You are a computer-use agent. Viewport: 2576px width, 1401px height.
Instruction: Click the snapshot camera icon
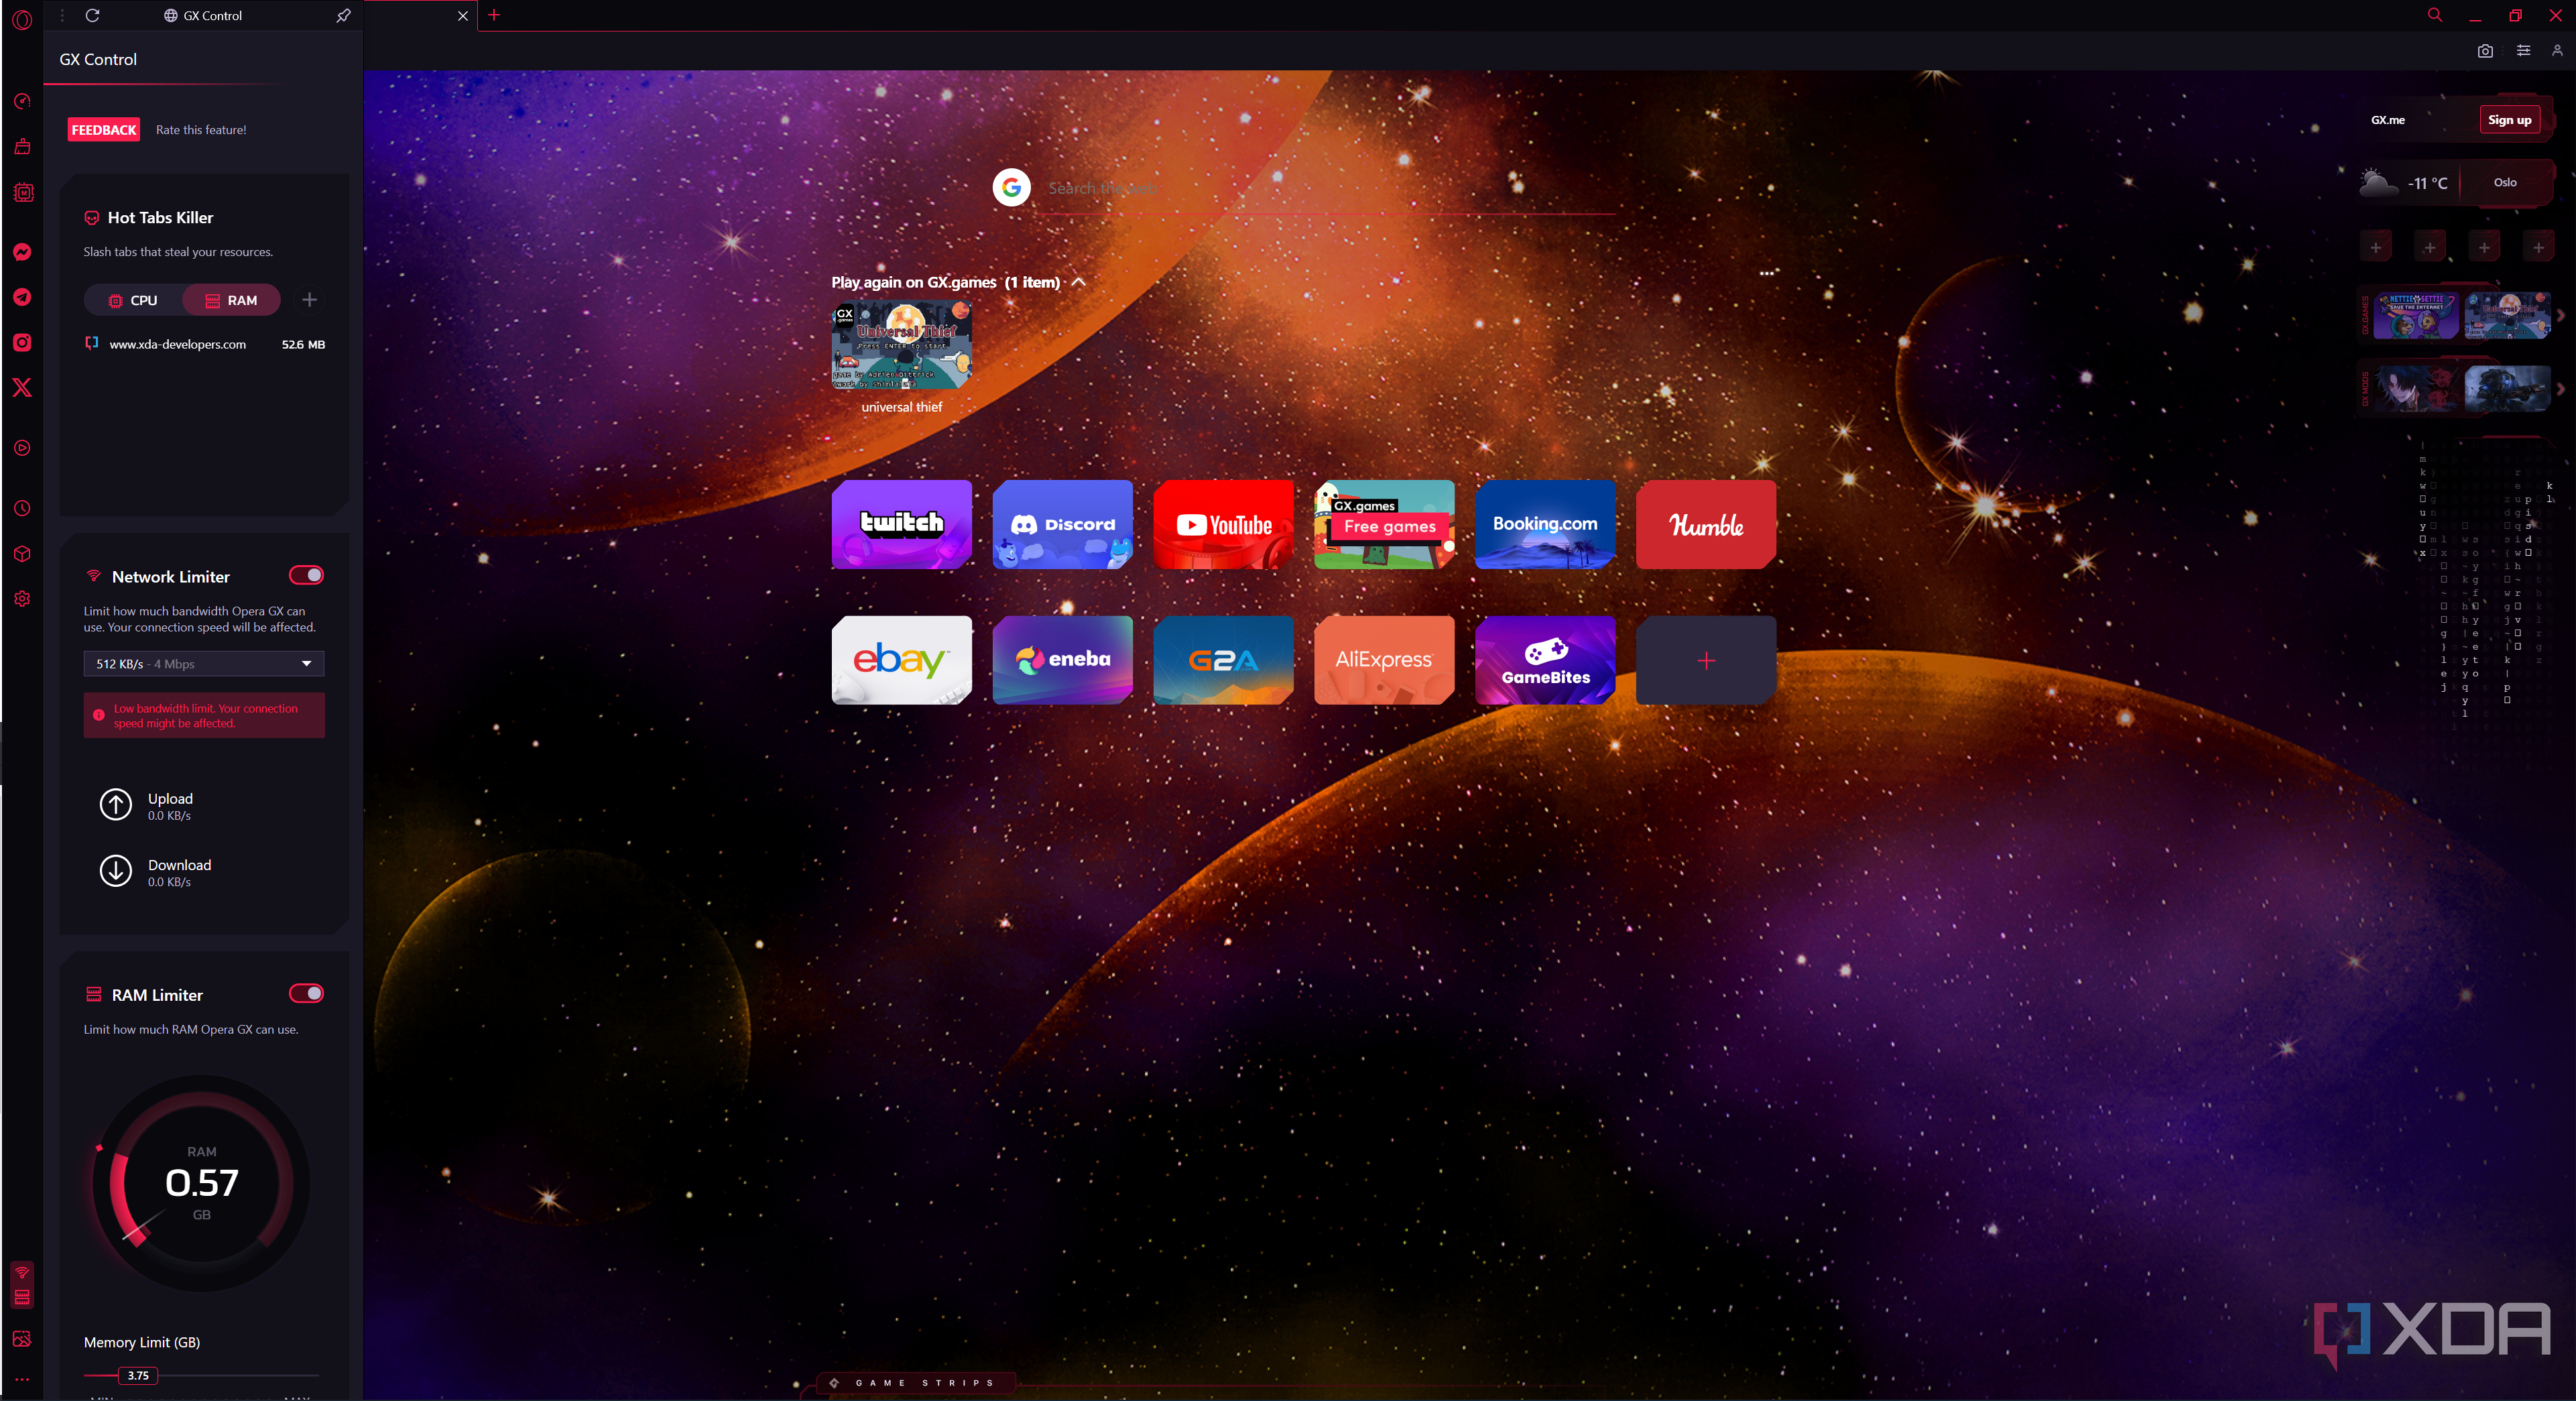[x=2485, y=51]
